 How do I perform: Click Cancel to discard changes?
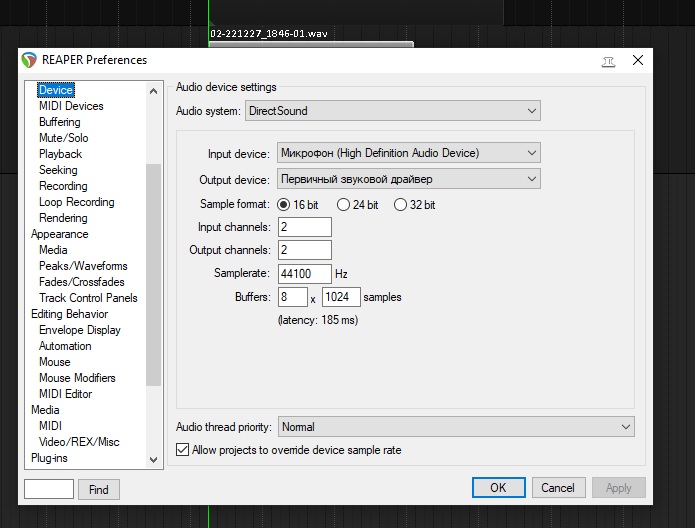pos(558,488)
